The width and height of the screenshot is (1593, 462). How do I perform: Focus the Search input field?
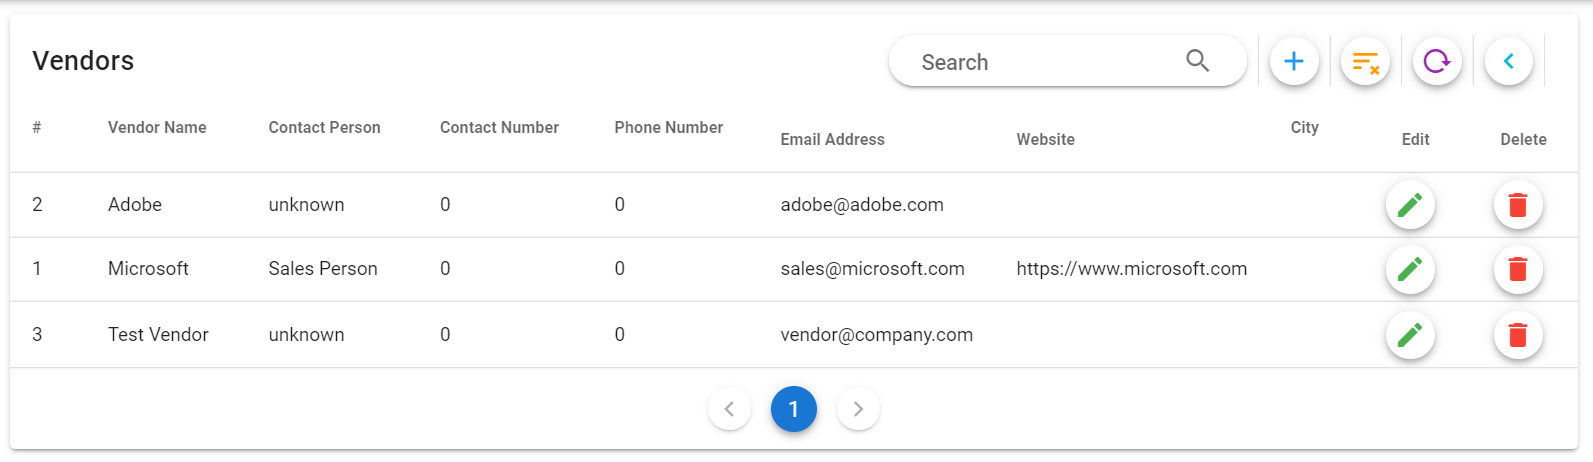pyautogui.click(x=1040, y=62)
